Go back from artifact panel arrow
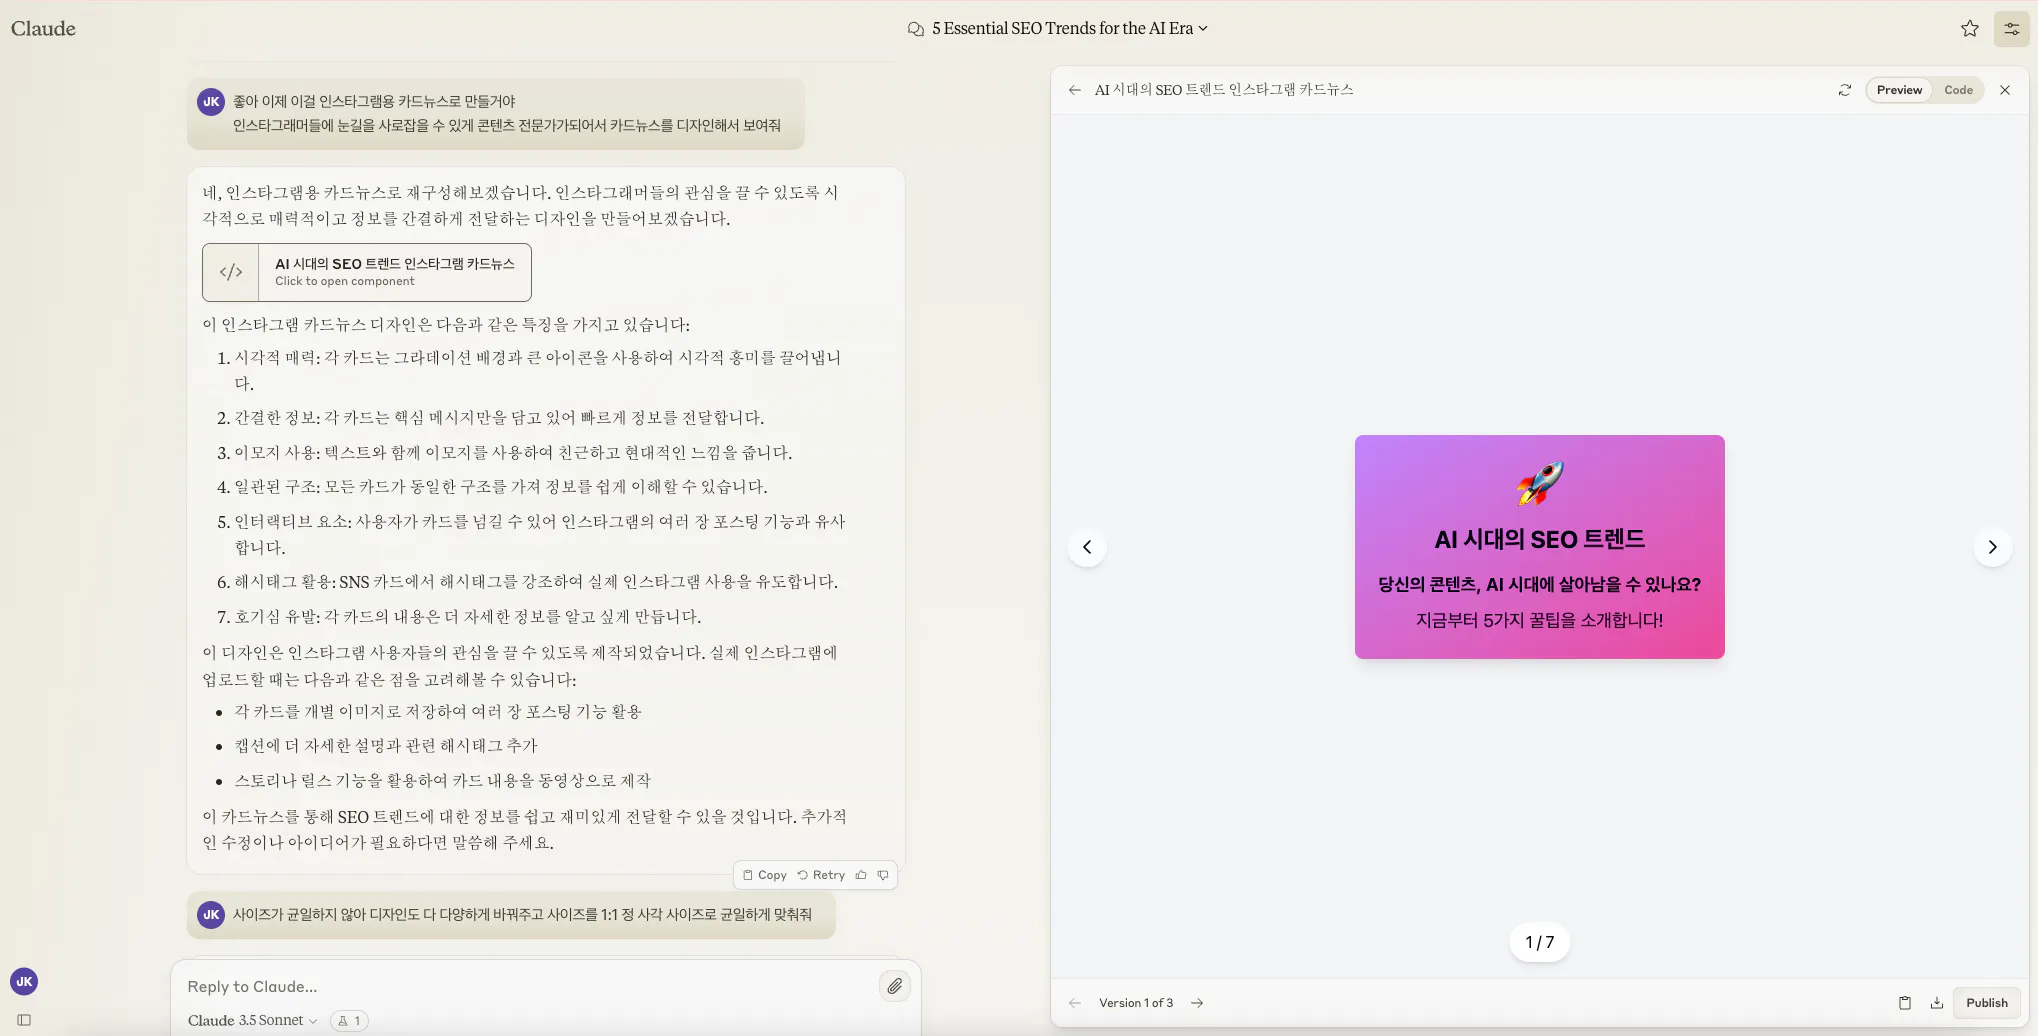Screen dimensions: 2038x1036 point(1074,90)
